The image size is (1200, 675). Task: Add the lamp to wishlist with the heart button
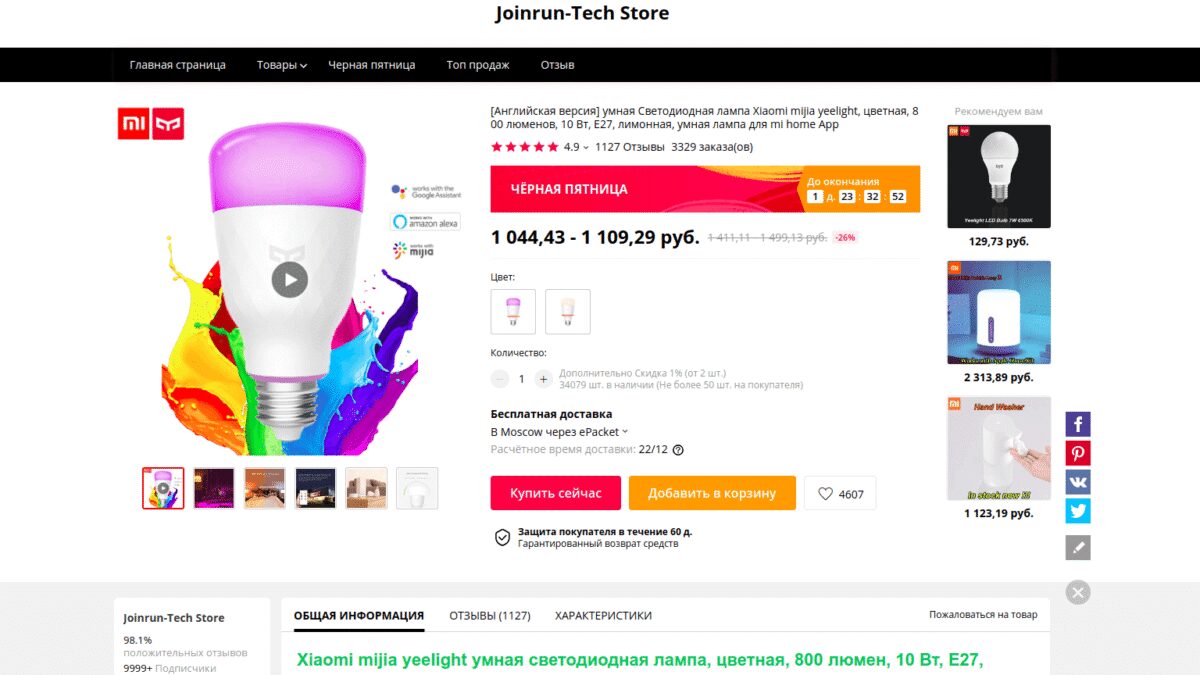pos(840,494)
